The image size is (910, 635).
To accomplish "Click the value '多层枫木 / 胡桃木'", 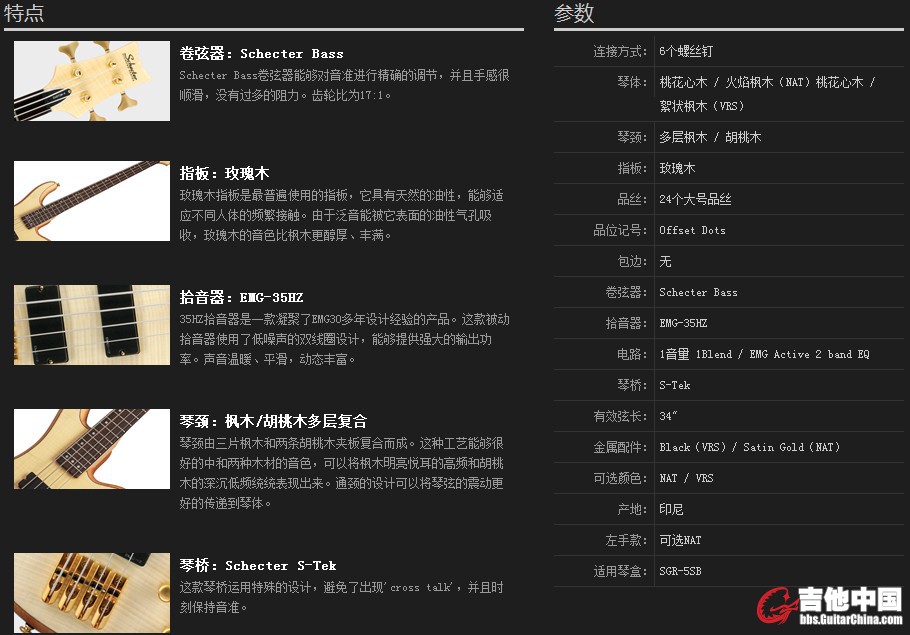I will point(710,137).
